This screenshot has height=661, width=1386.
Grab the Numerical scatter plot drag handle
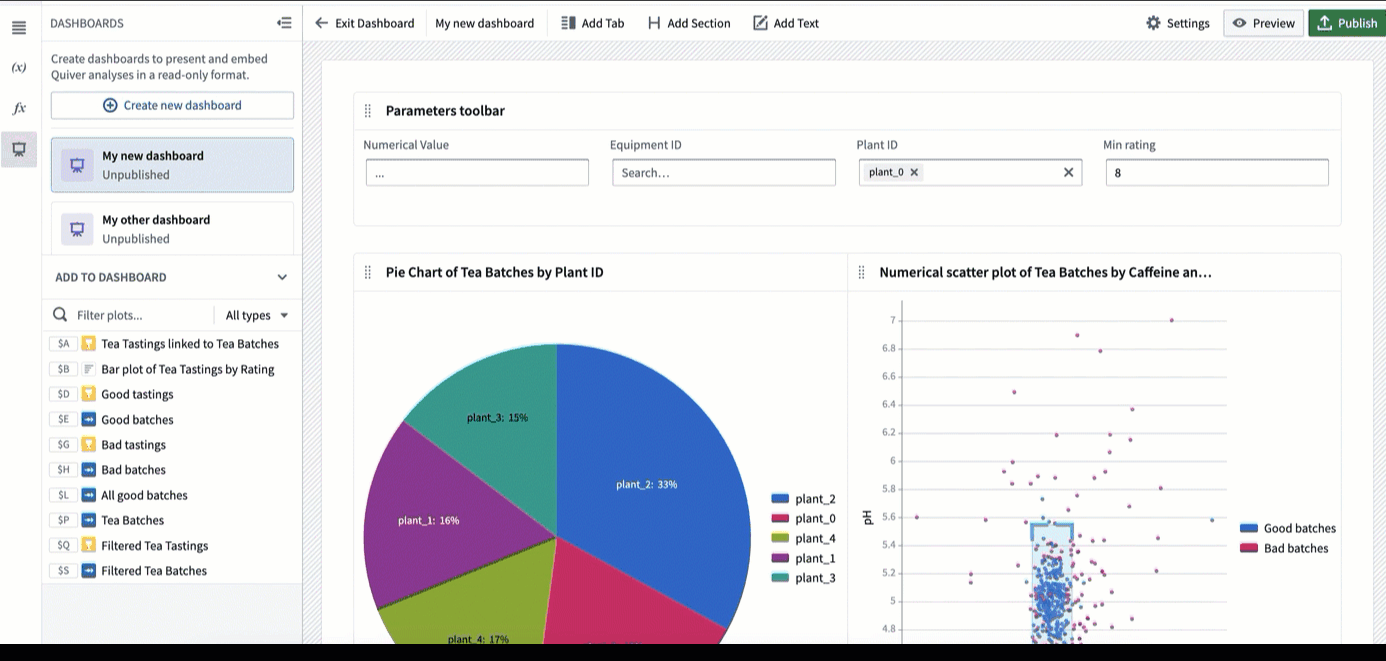(x=861, y=272)
